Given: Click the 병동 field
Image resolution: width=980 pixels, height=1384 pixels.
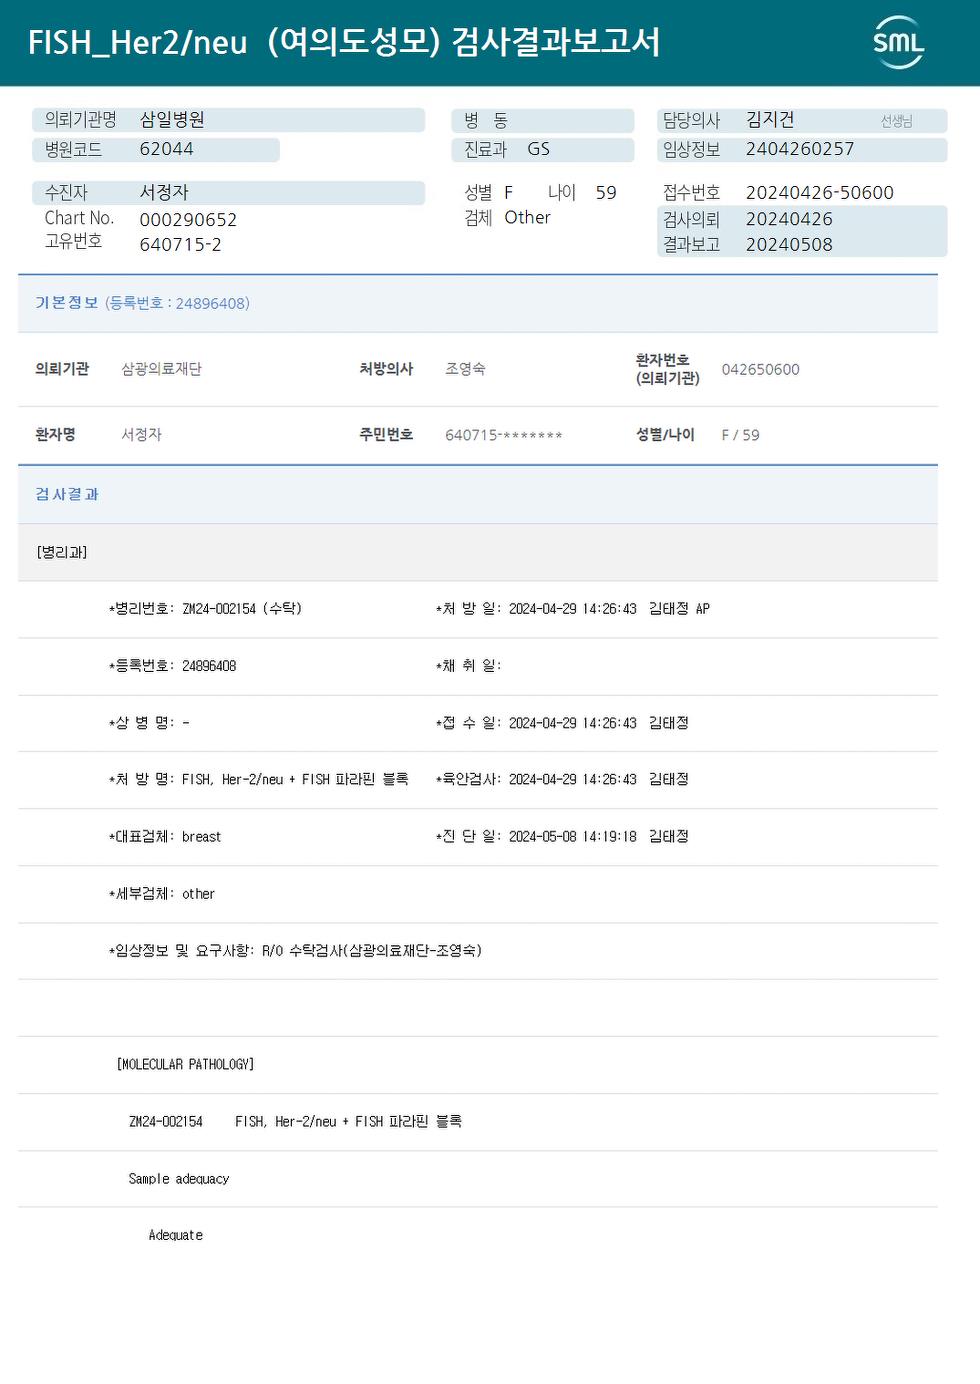Looking at the screenshot, I should 542,120.
